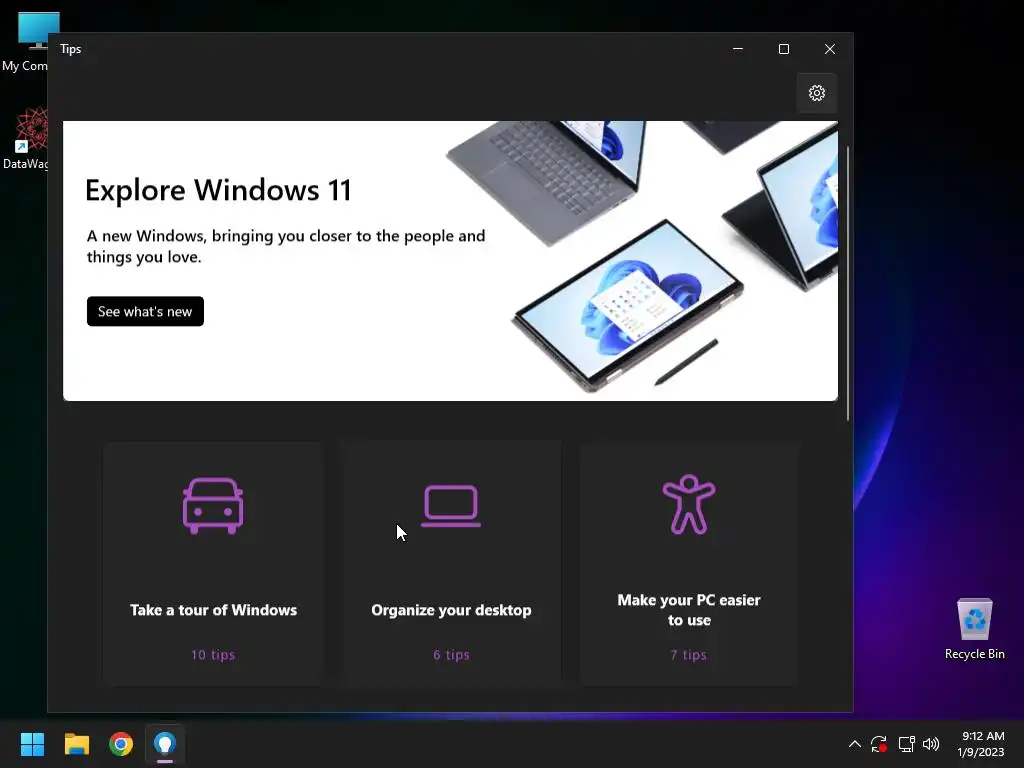Maximize the Tips window
Viewport: 1024px width, 768px height.
784,49
